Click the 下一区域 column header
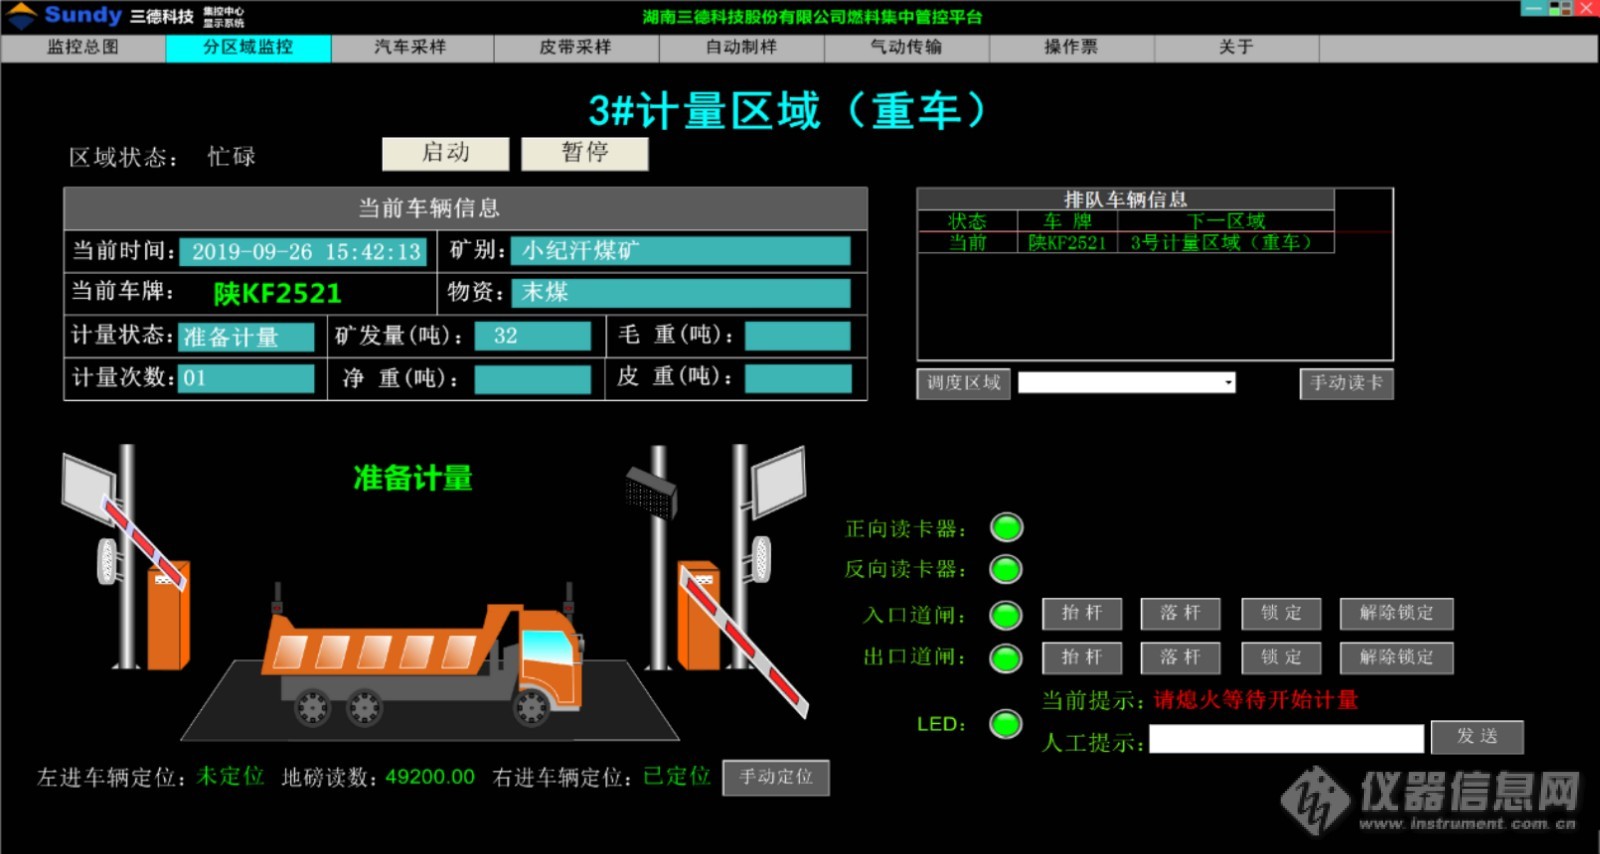This screenshot has width=1600, height=854. [x=1226, y=221]
